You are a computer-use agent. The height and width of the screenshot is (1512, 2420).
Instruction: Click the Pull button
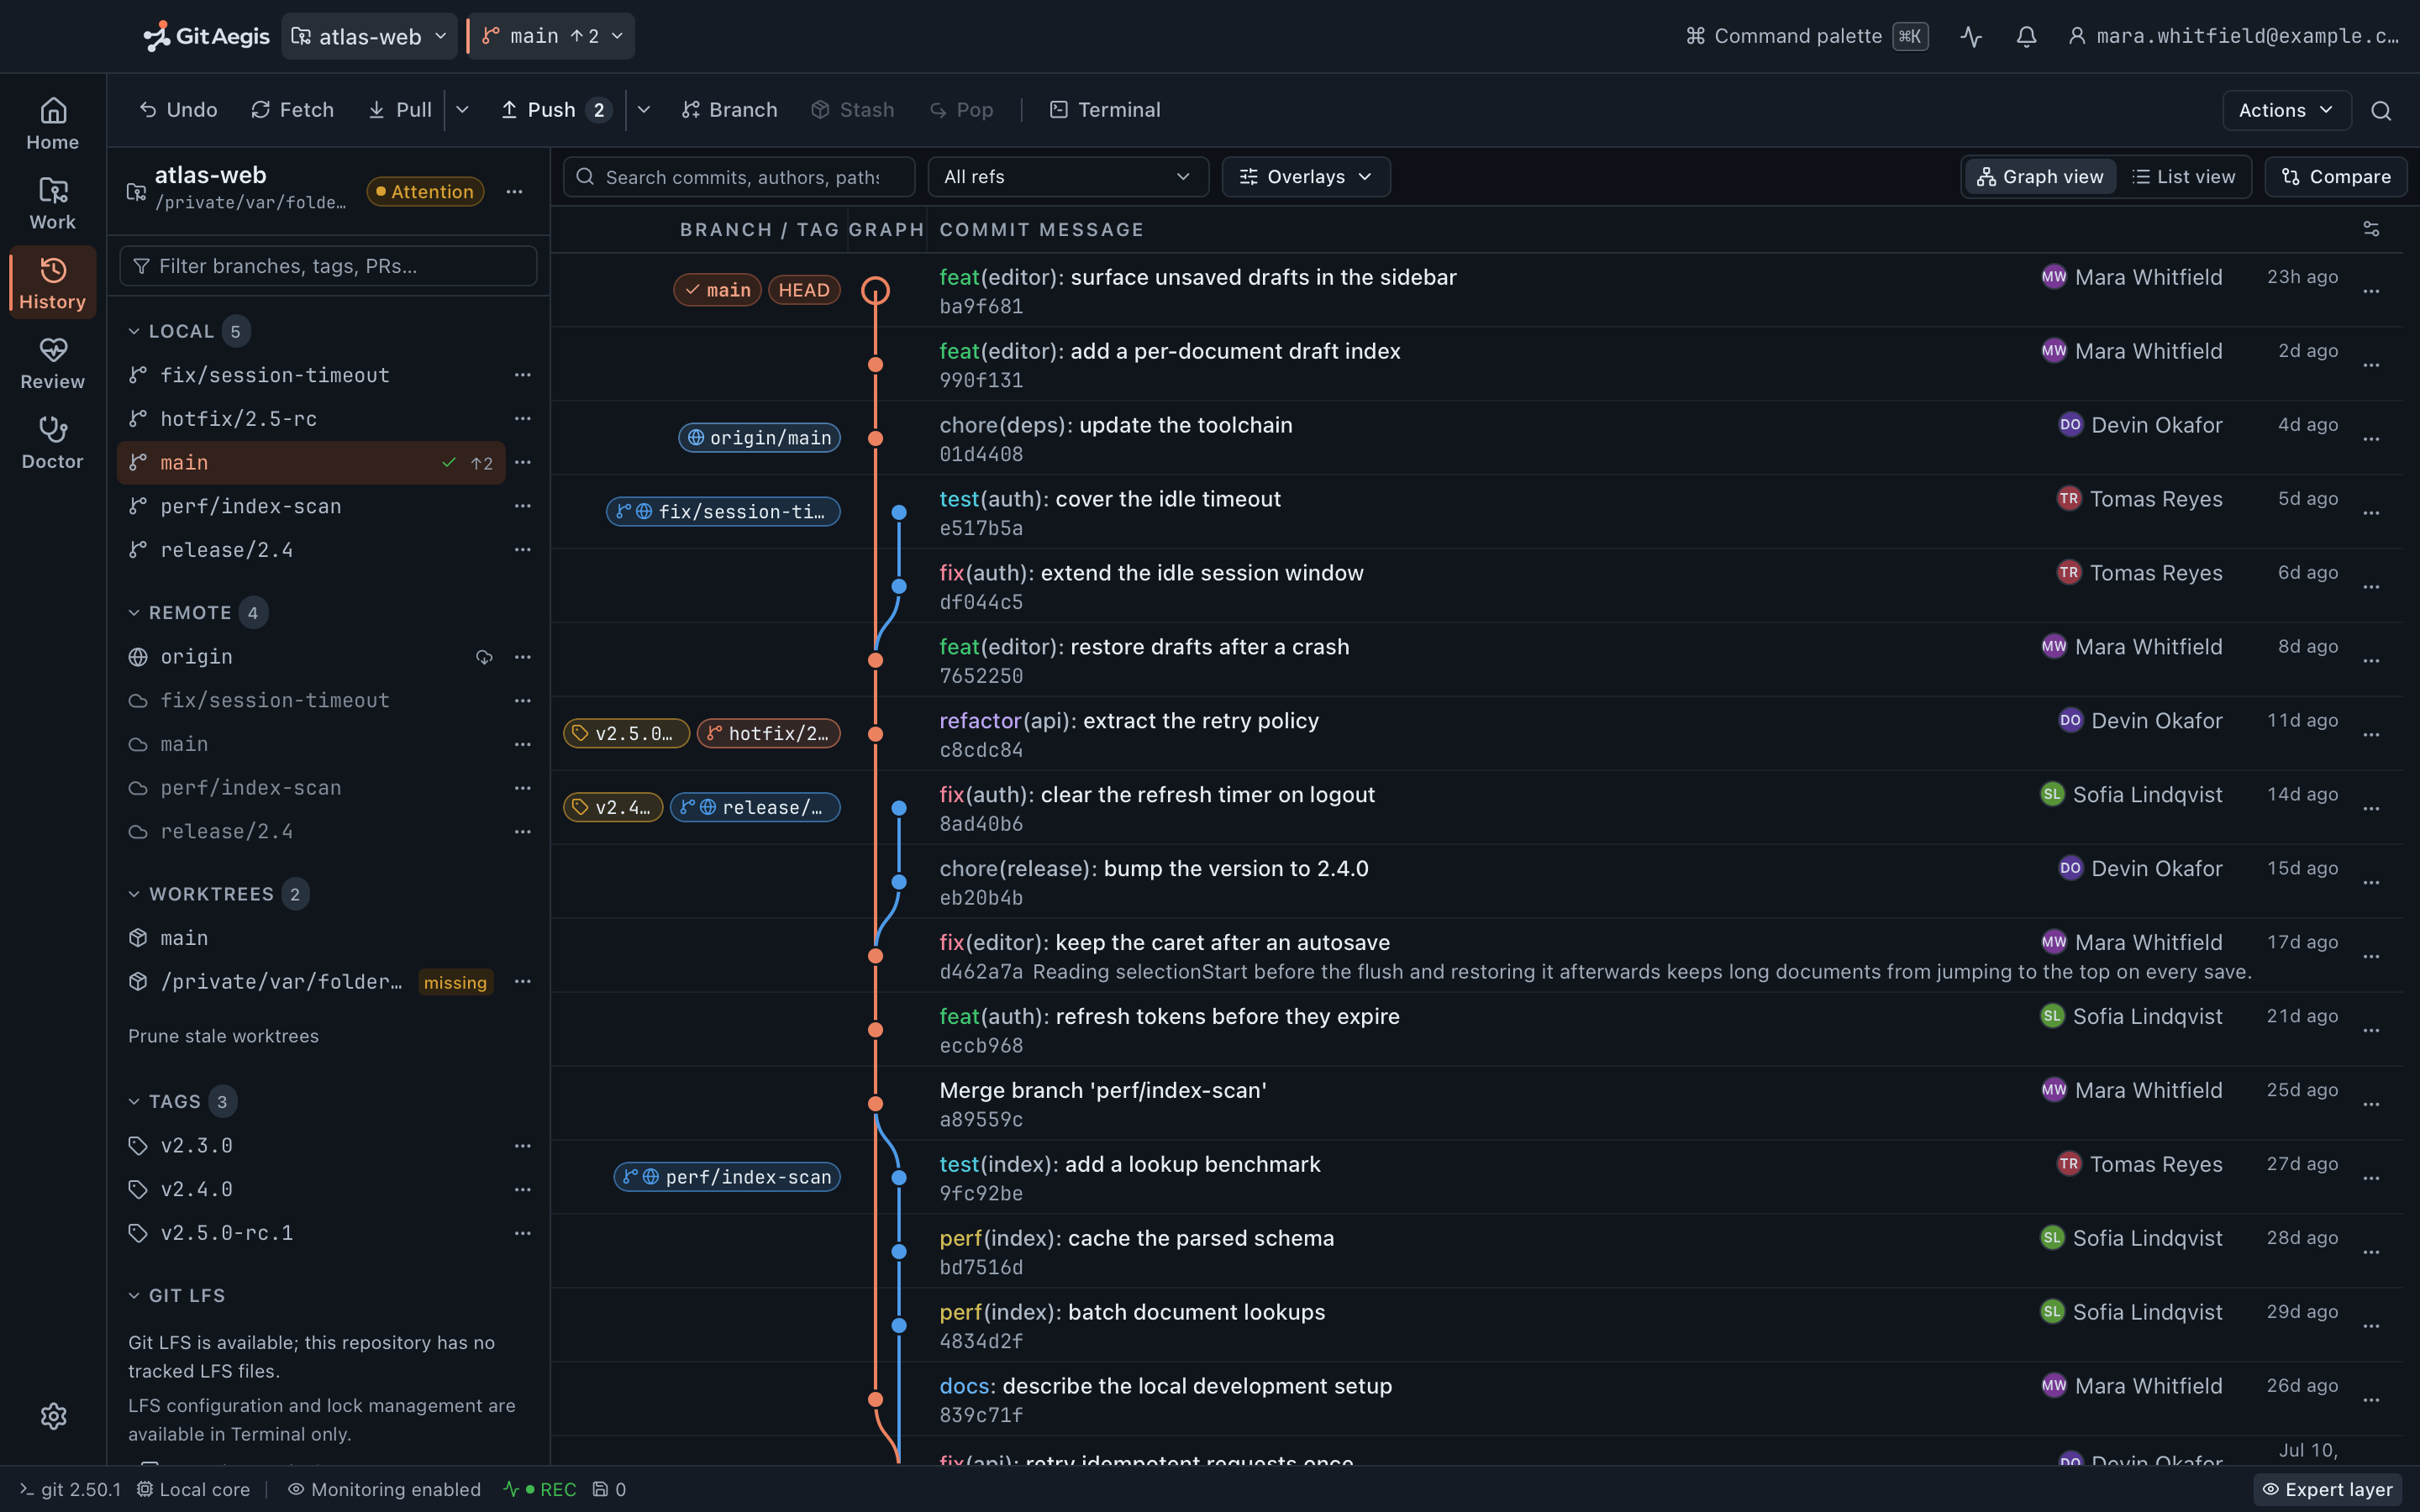400,110
